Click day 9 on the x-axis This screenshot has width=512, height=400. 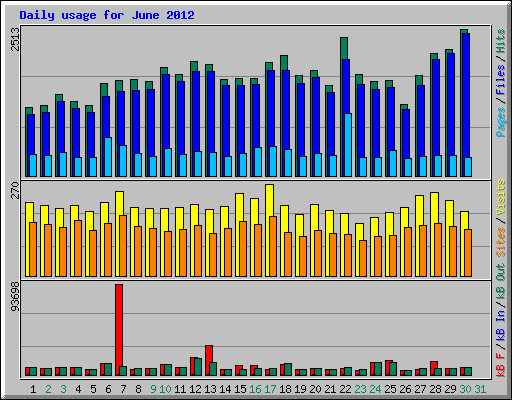(x=153, y=389)
